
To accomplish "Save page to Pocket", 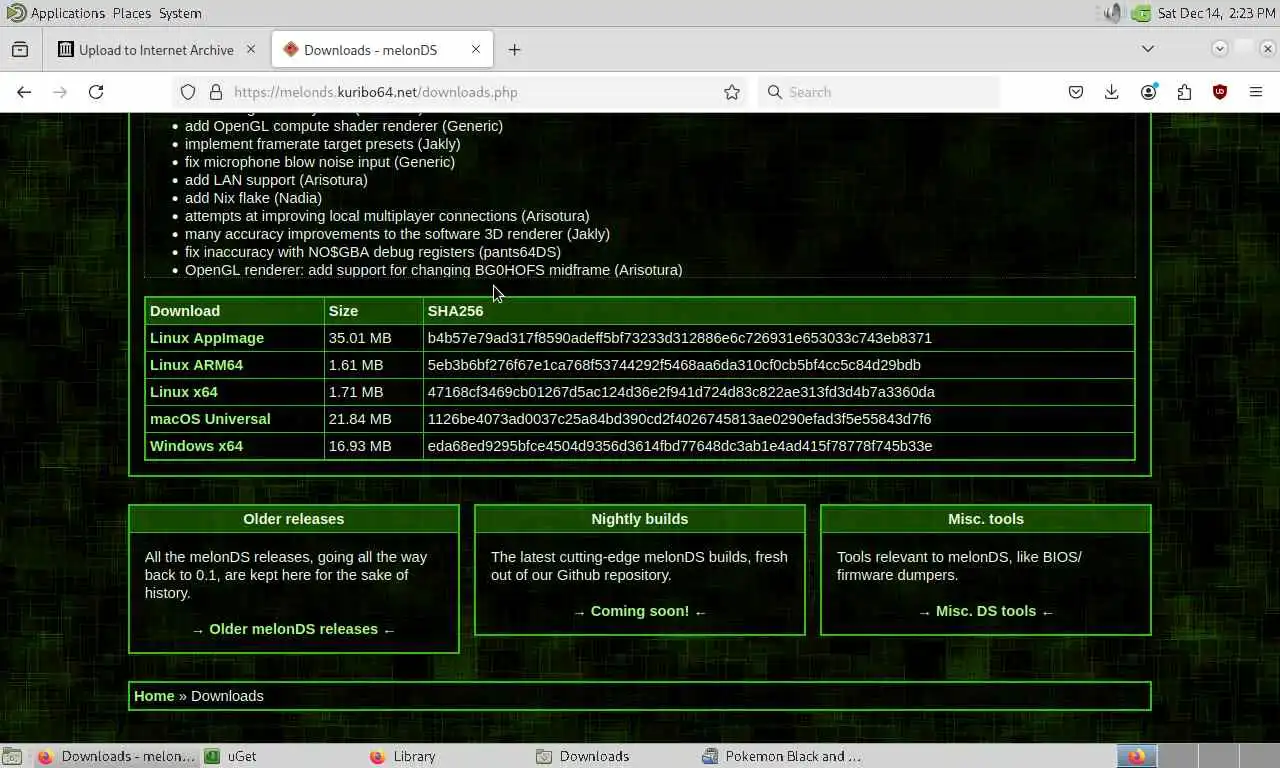I will pyautogui.click(x=1076, y=92).
